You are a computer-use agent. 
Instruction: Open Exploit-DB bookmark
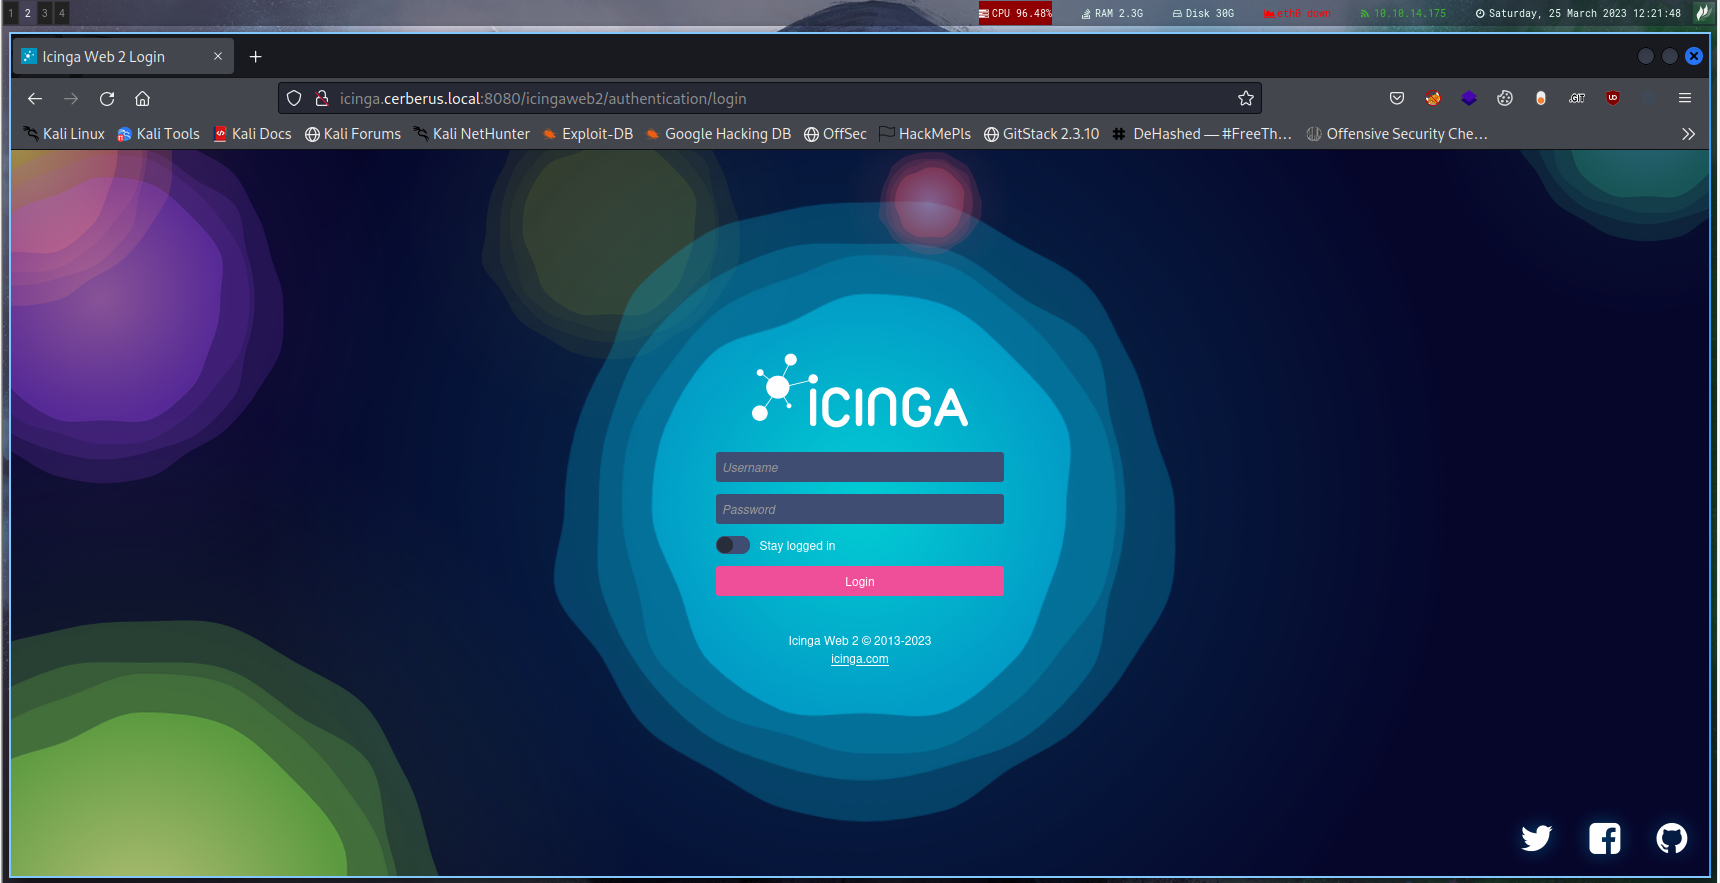click(x=587, y=134)
